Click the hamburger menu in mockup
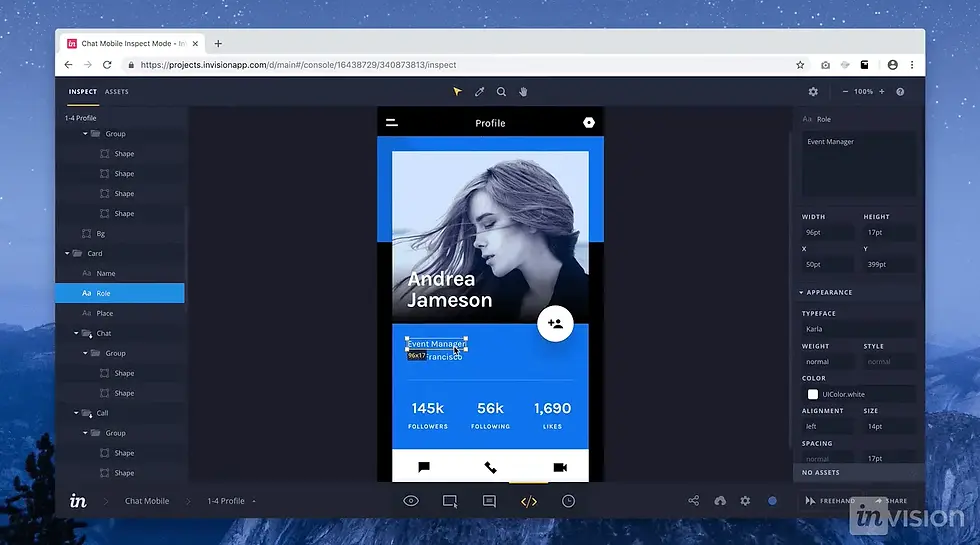Screen dimensions: 980x545 [x=392, y=123]
